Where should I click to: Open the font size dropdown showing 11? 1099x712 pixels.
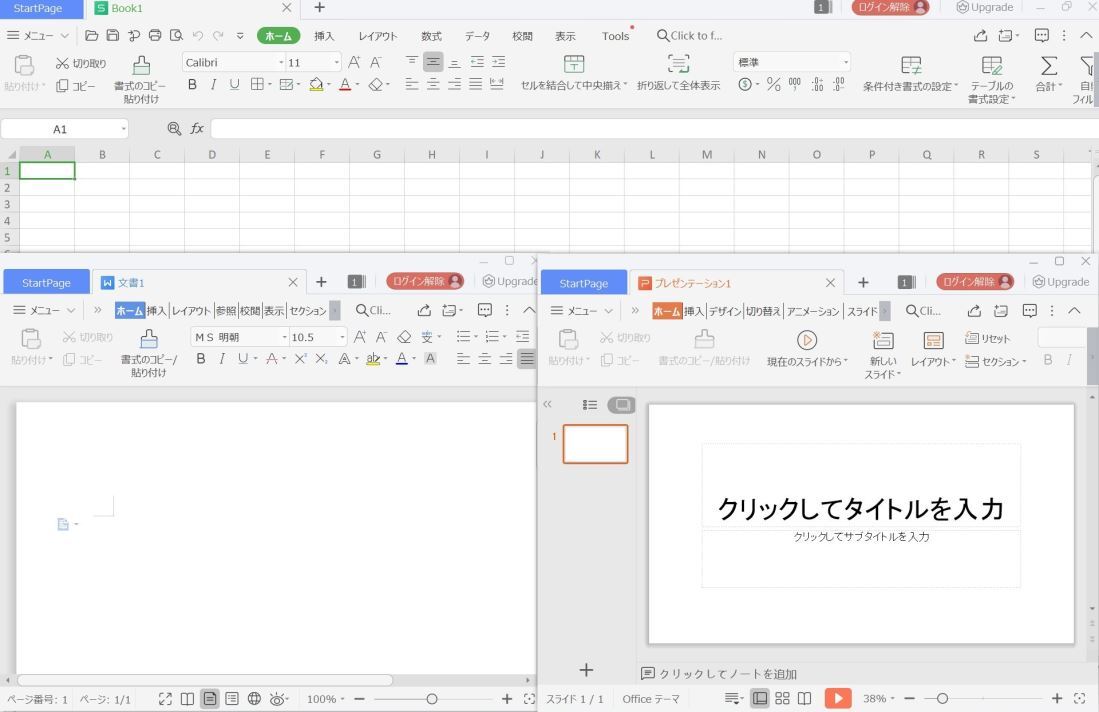334,62
